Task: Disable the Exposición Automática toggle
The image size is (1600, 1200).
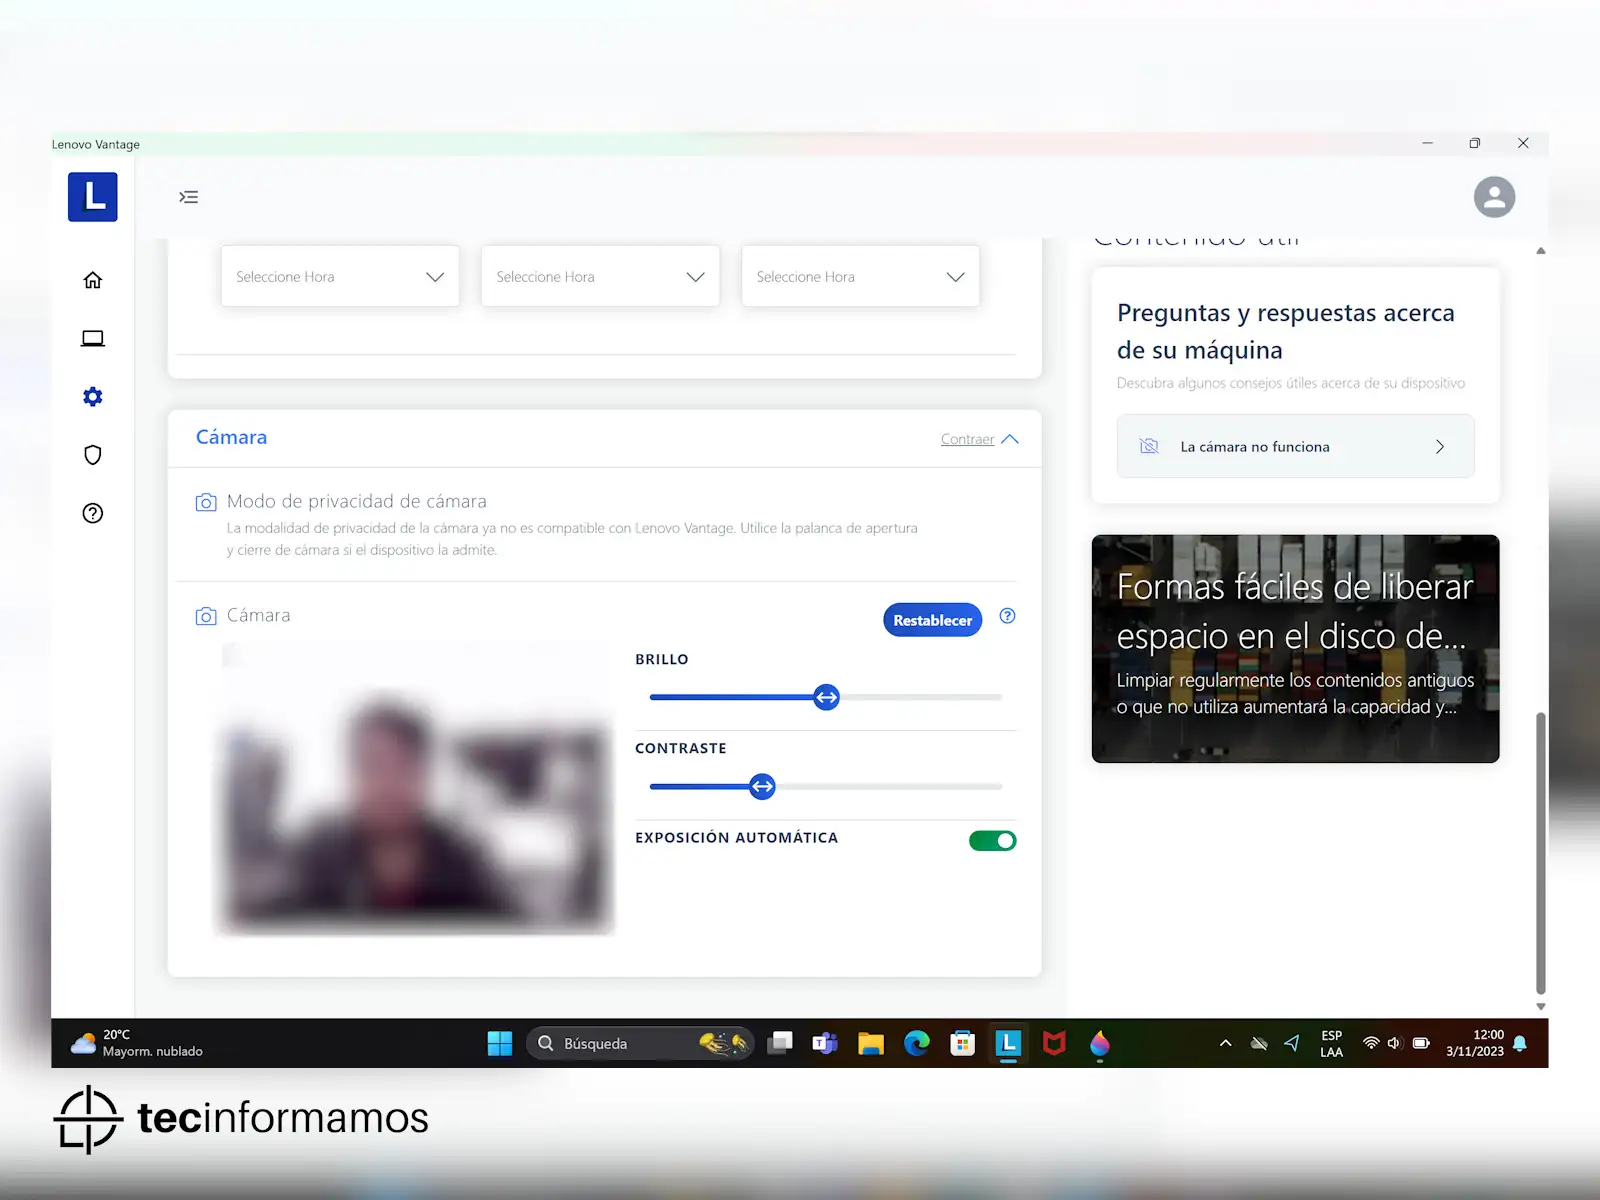Action: click(x=992, y=841)
